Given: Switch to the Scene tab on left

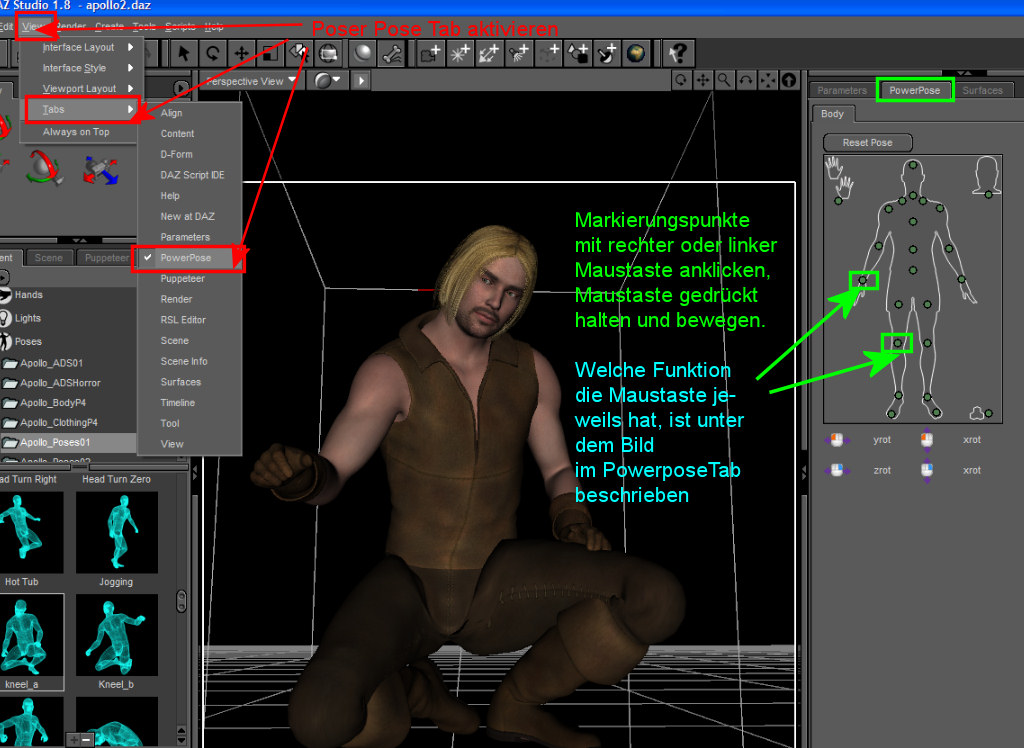Looking at the screenshot, I should [49, 258].
